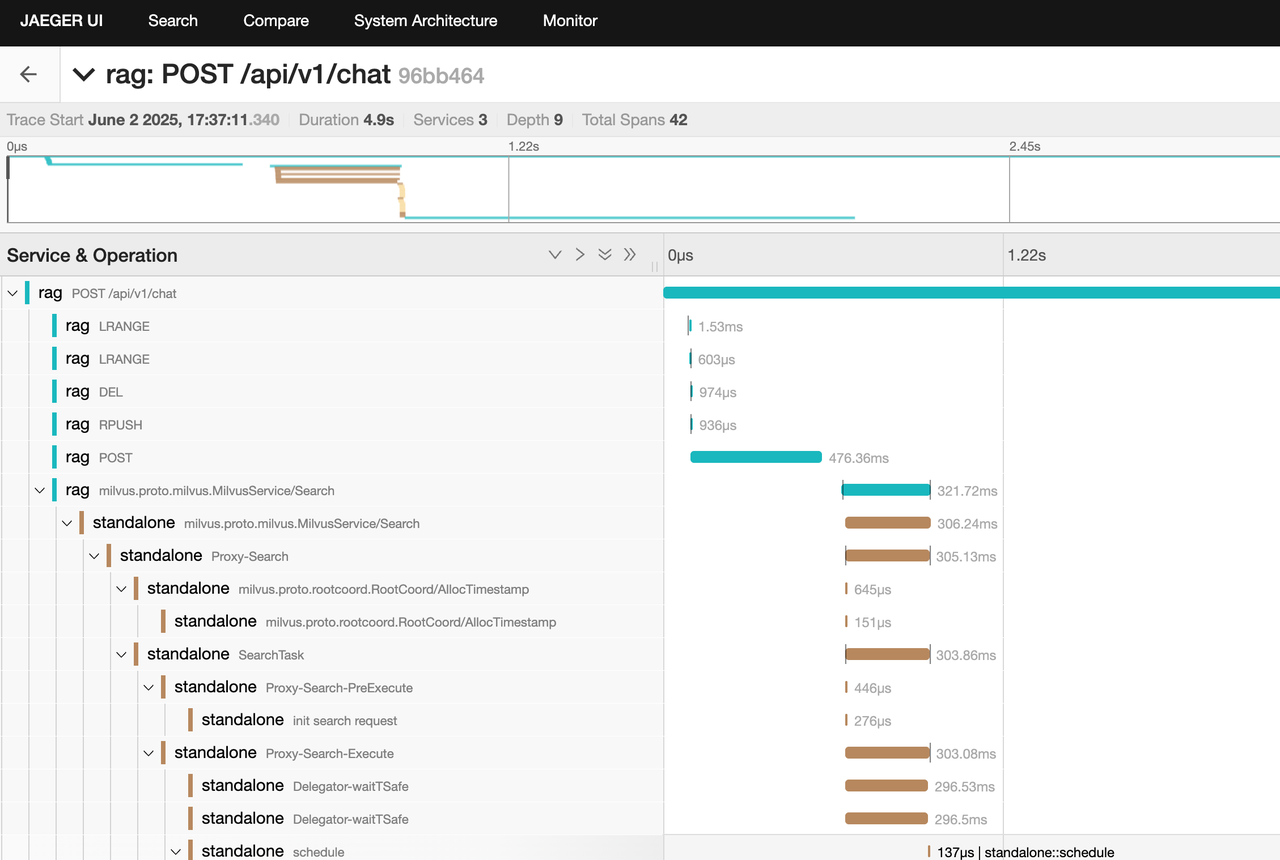Image resolution: width=1280 pixels, height=860 pixels.
Task: Click the 2.45s minimap tick label
Action: coord(1024,146)
